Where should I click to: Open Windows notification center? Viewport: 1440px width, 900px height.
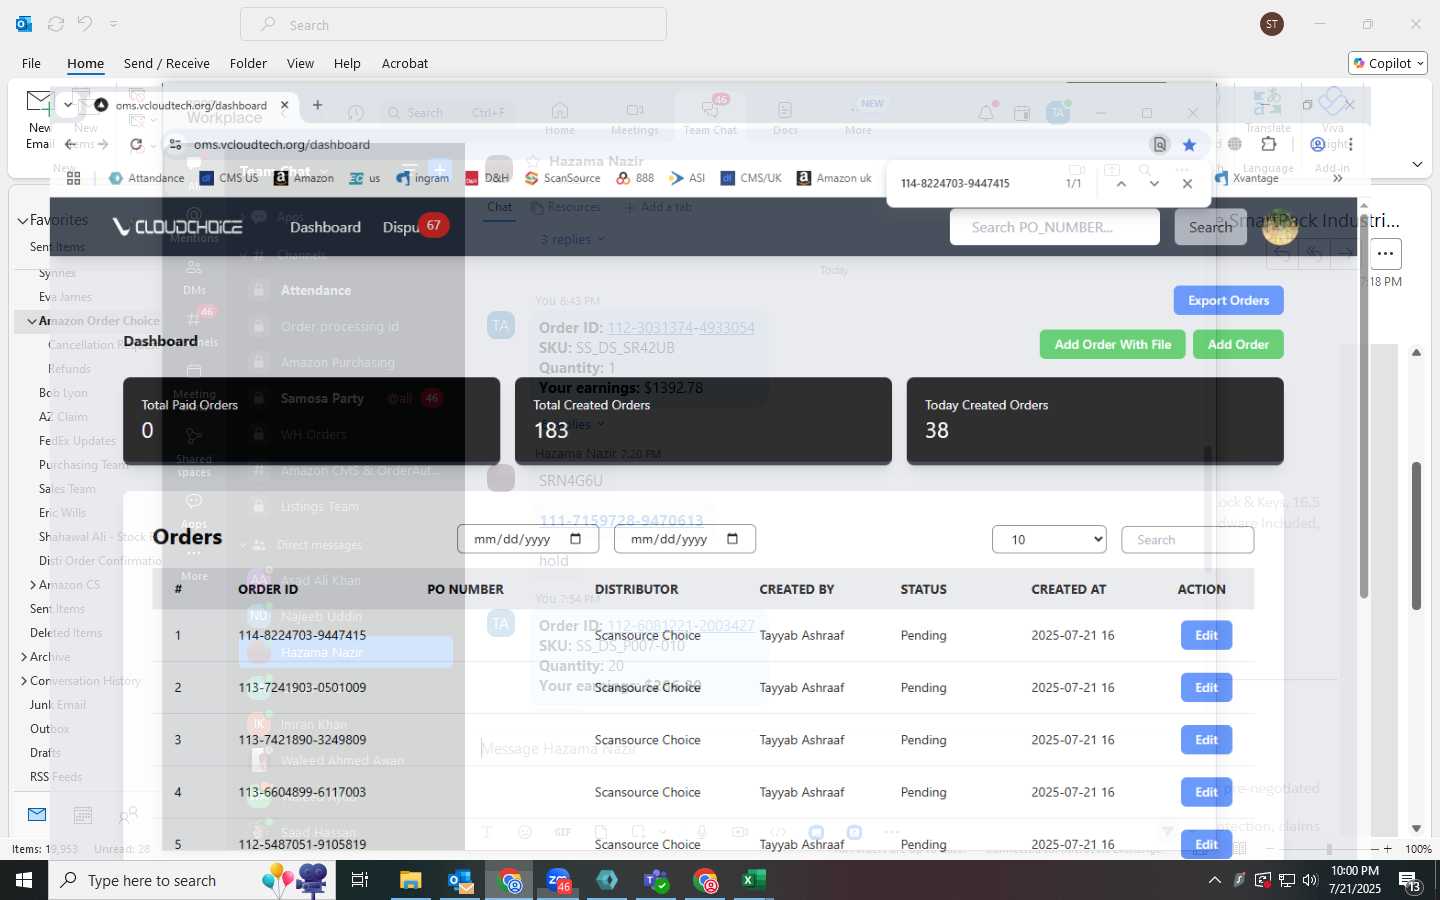(x=1410, y=881)
